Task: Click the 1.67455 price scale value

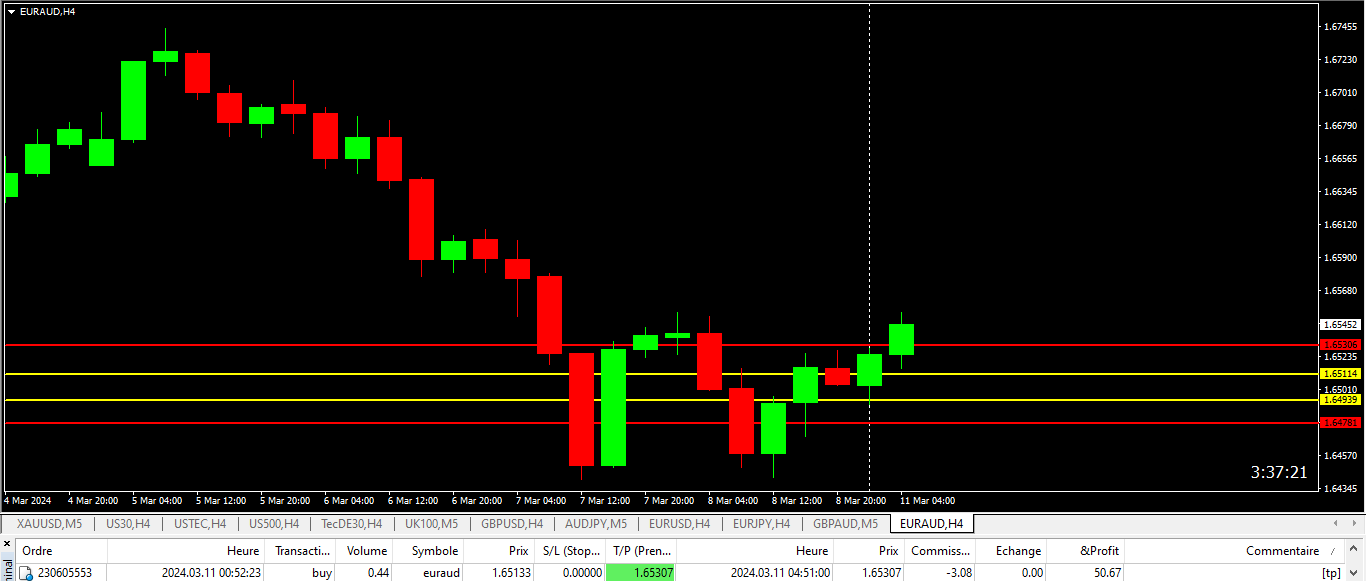Action: (1340, 27)
